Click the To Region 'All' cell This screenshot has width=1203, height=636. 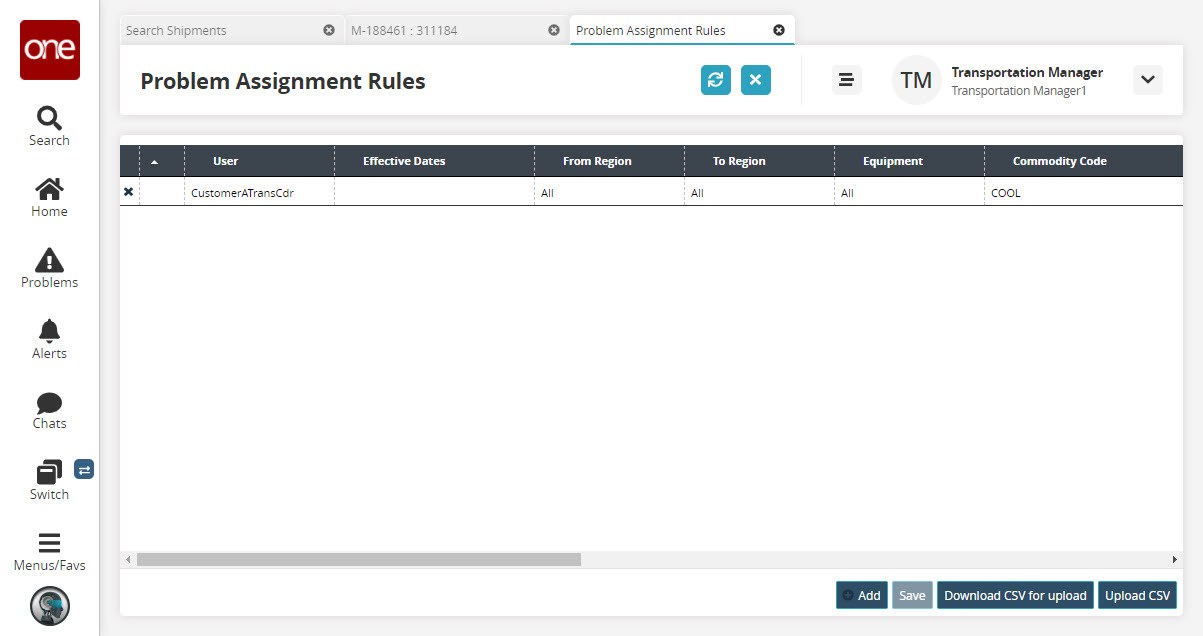[759, 193]
